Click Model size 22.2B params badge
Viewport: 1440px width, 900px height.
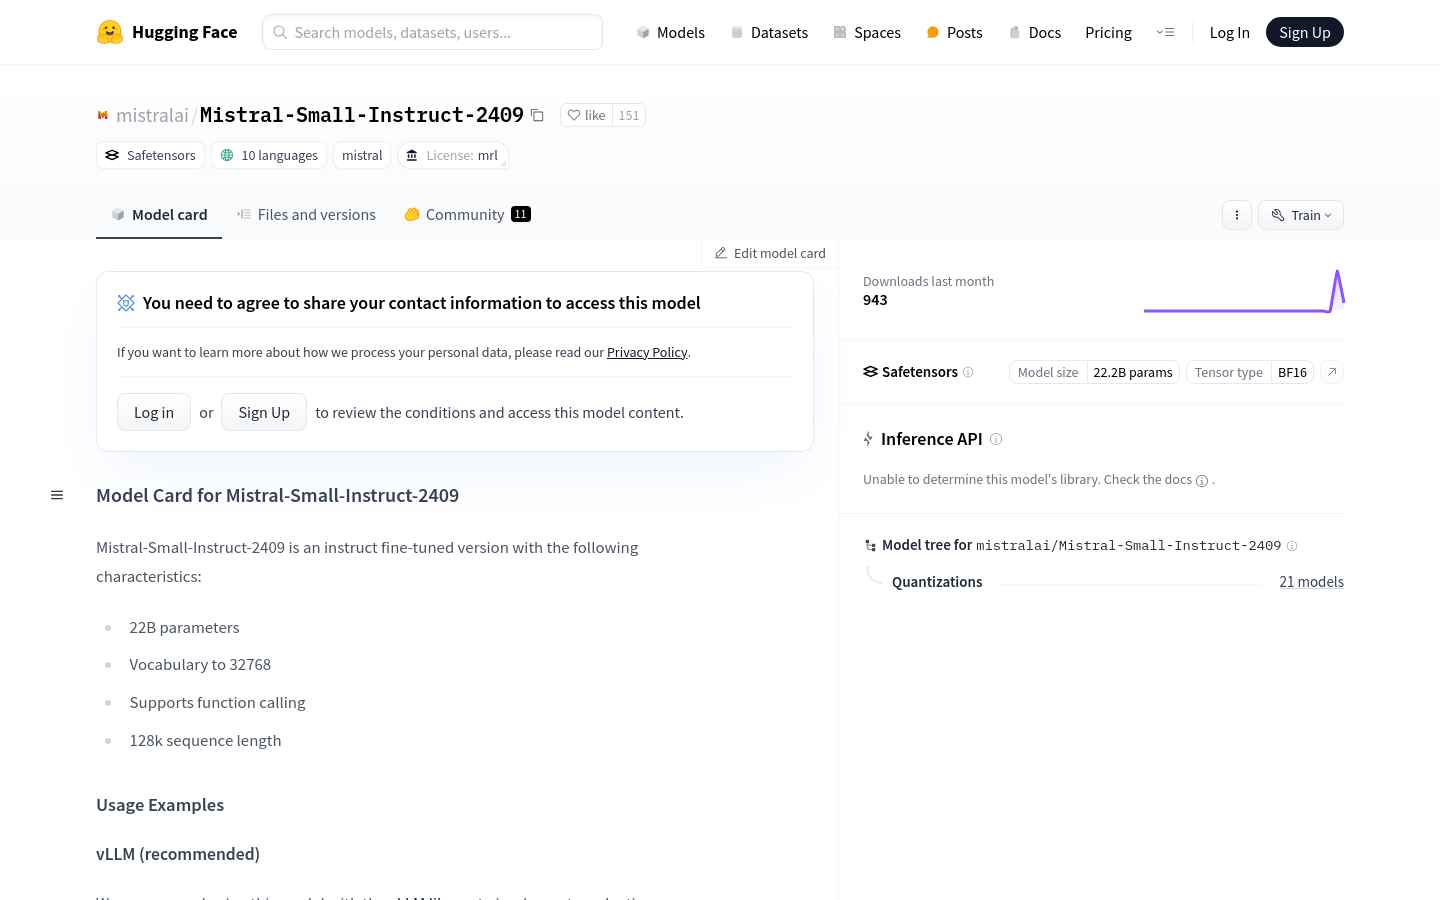coord(1094,372)
